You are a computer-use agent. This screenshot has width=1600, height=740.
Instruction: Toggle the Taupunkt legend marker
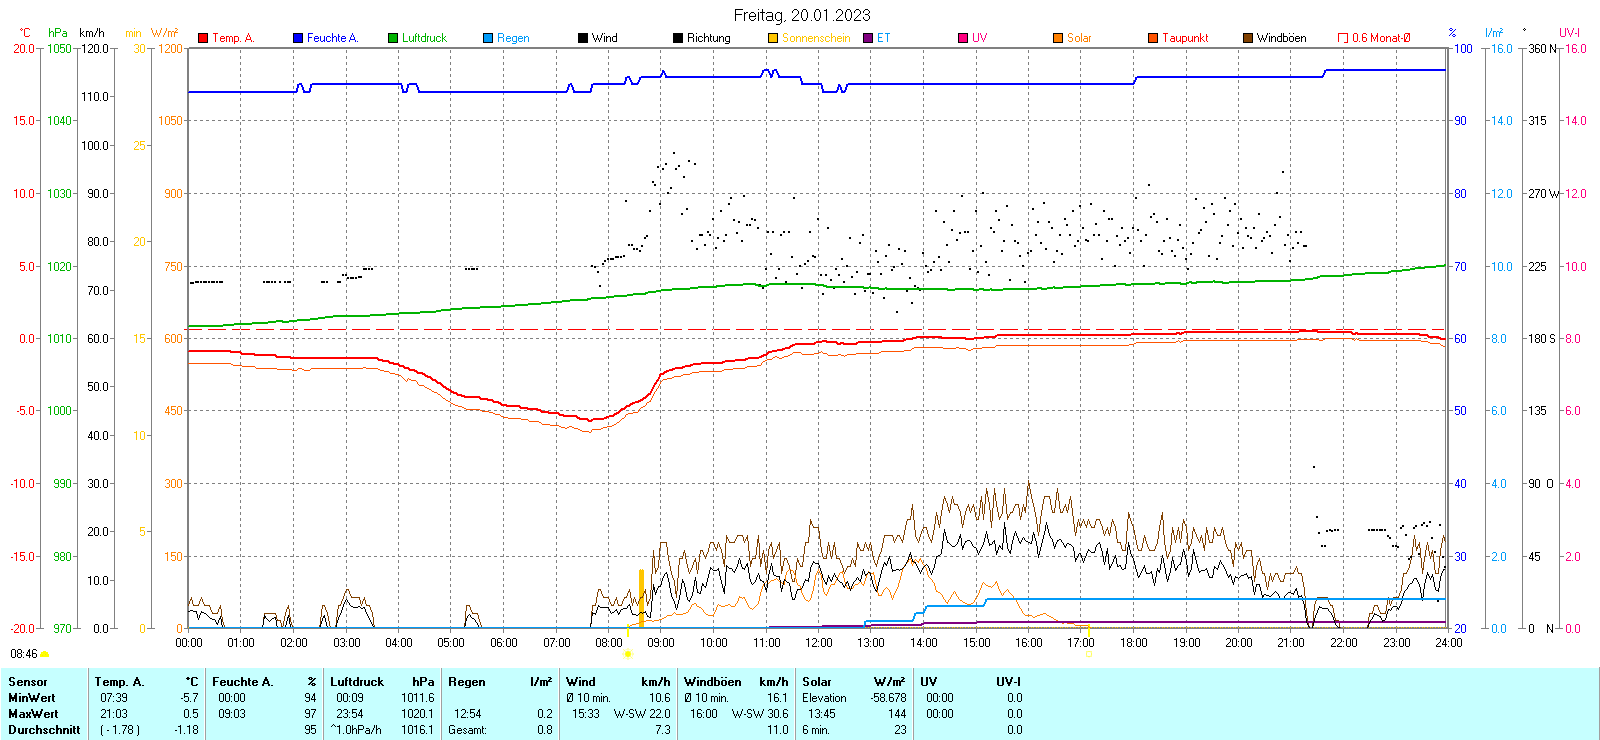pyautogui.click(x=1153, y=38)
